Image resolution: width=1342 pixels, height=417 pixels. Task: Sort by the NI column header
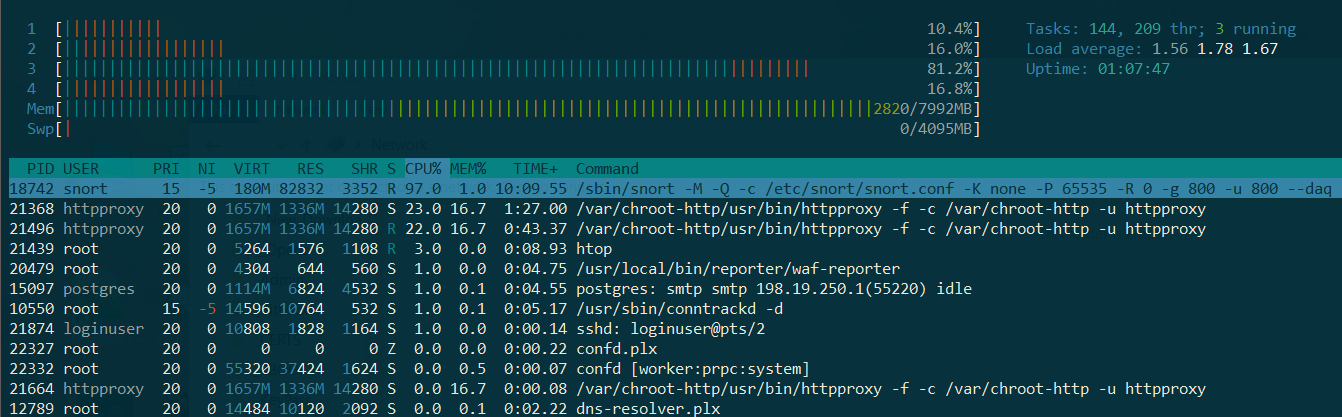click(206, 168)
